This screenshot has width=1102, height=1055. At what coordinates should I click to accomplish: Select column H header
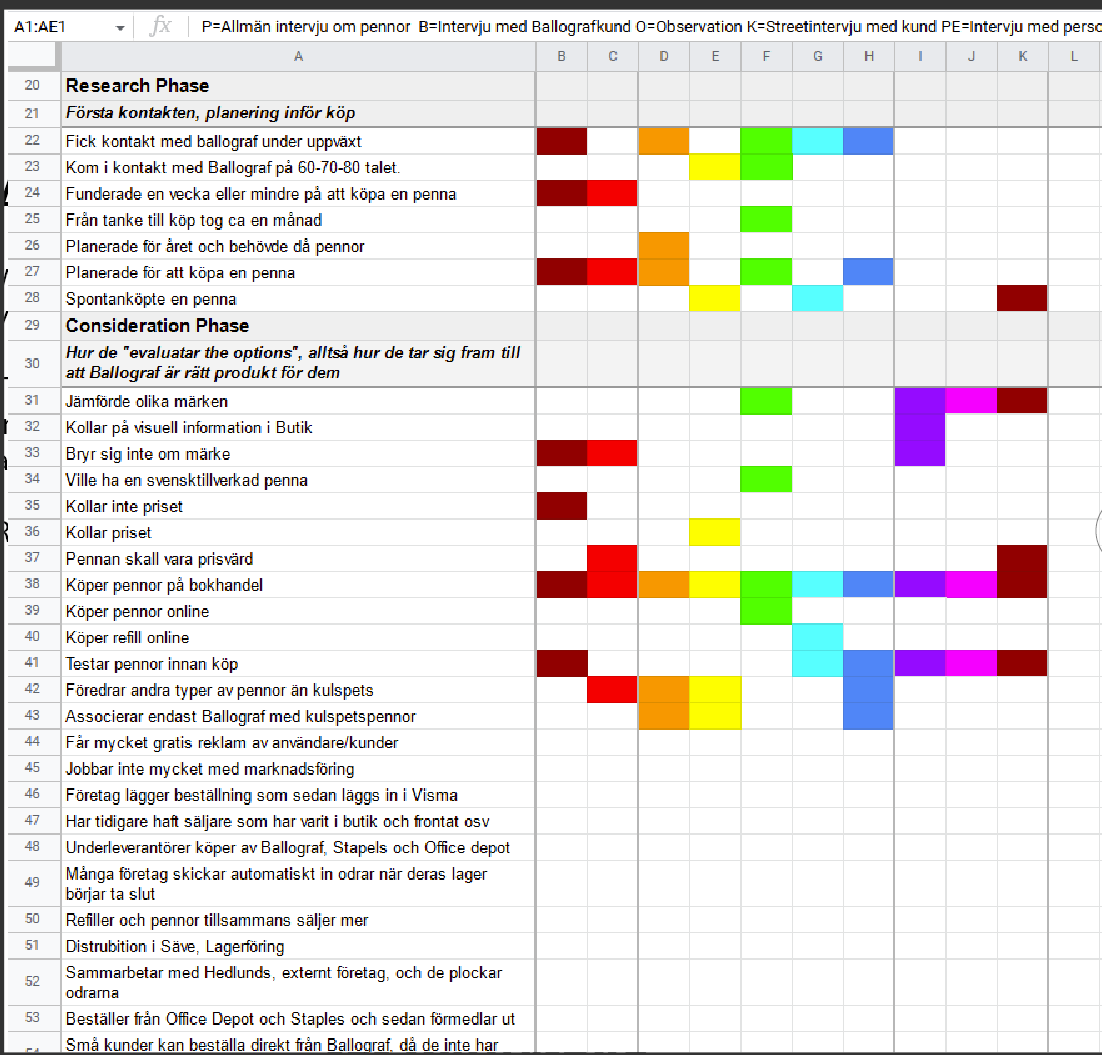click(x=869, y=56)
